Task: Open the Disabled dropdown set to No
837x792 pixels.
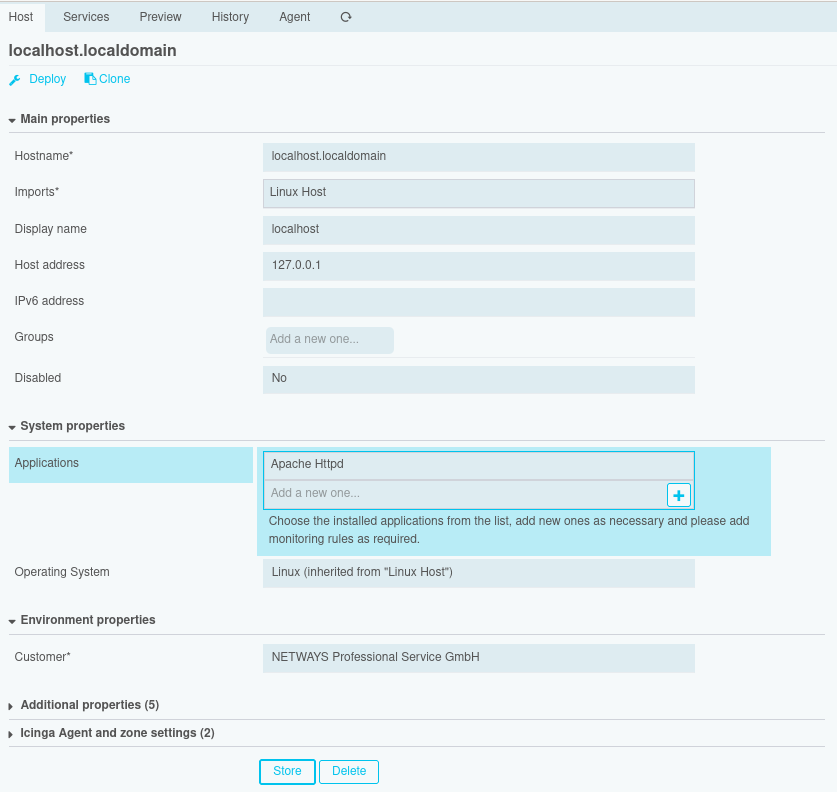Action: click(478, 379)
